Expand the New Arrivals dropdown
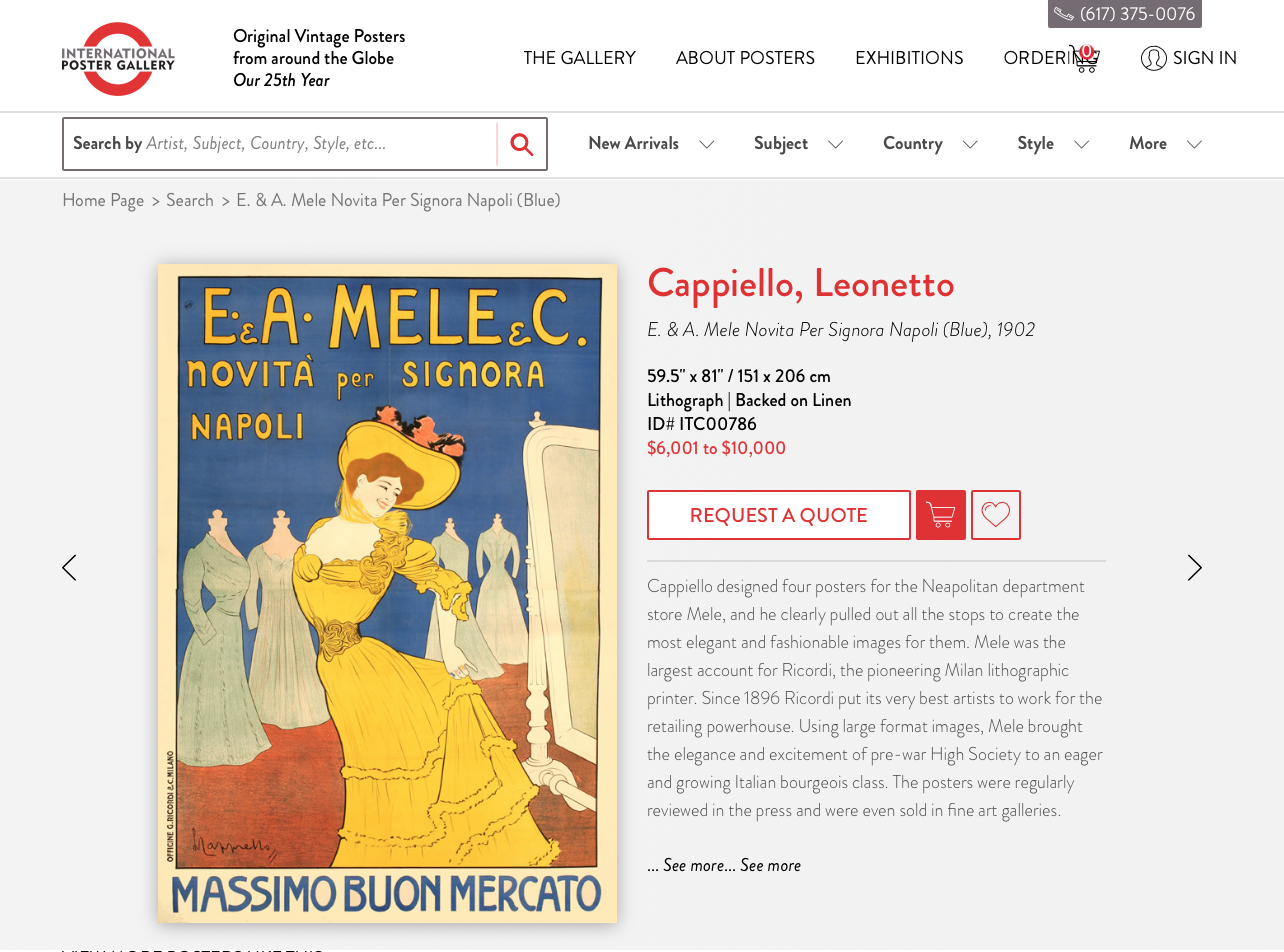This screenshot has height=952, width=1284. tap(651, 144)
